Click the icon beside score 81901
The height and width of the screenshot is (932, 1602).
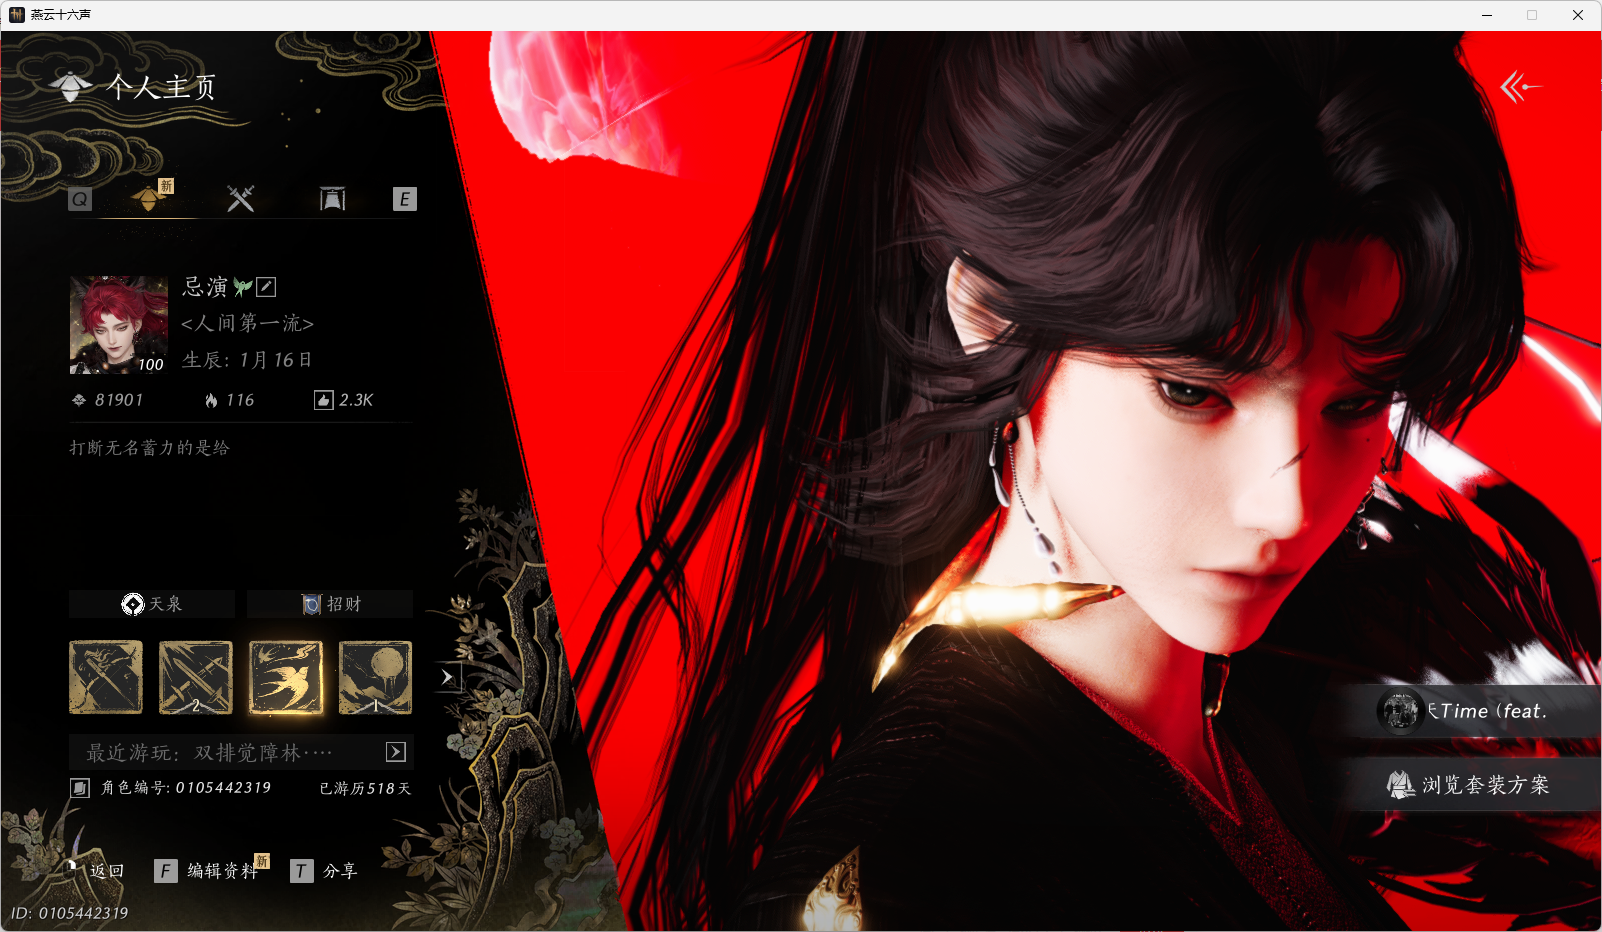tap(79, 400)
